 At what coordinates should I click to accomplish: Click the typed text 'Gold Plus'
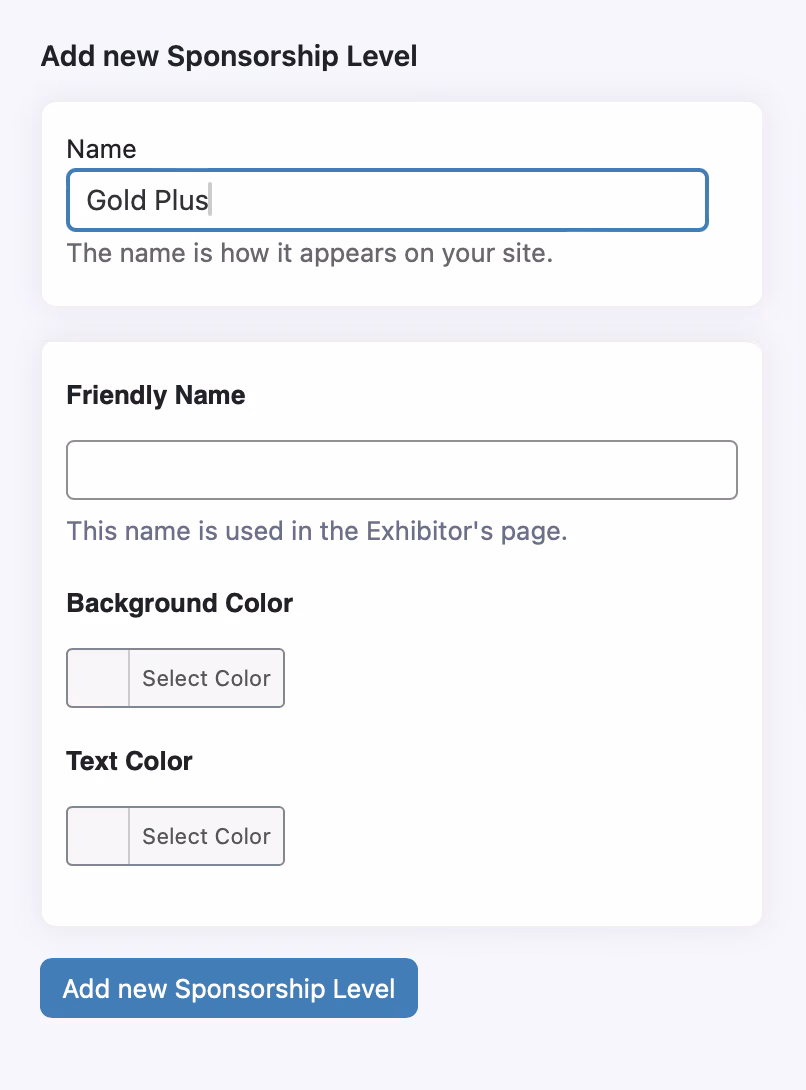coord(147,200)
